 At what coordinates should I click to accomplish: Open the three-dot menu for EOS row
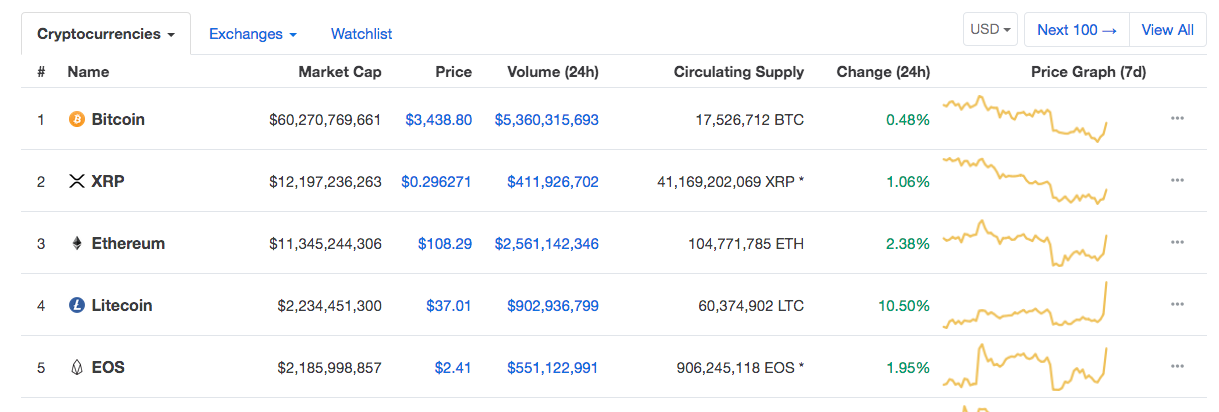1177,367
